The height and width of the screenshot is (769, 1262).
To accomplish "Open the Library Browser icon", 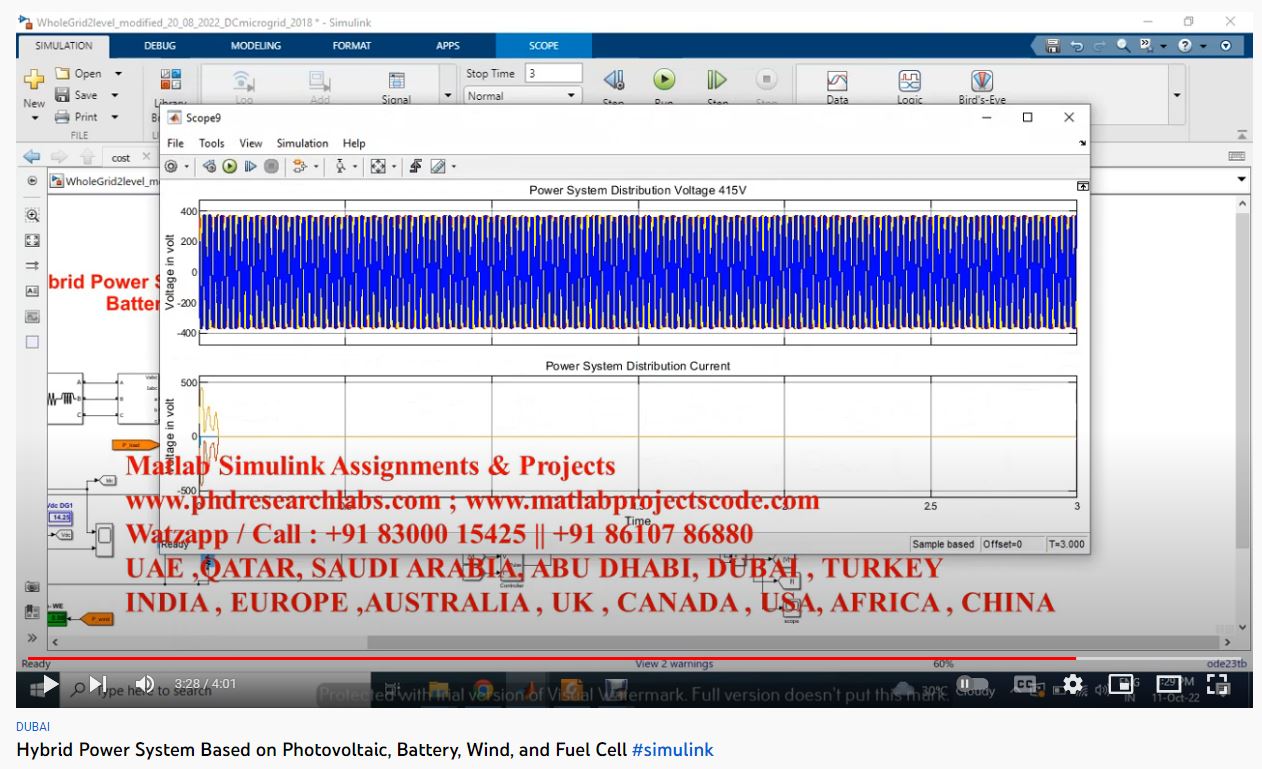I will (x=171, y=80).
